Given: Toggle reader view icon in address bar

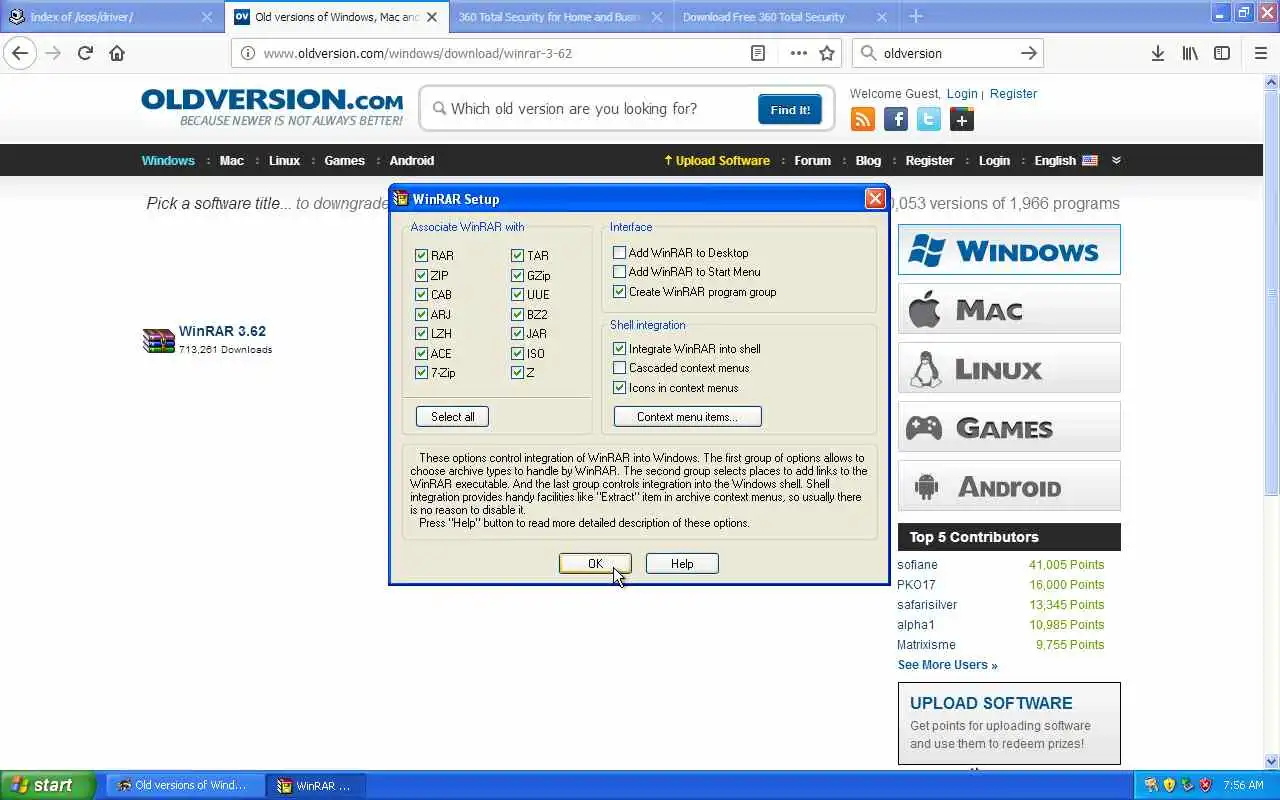Looking at the screenshot, I should 758,53.
